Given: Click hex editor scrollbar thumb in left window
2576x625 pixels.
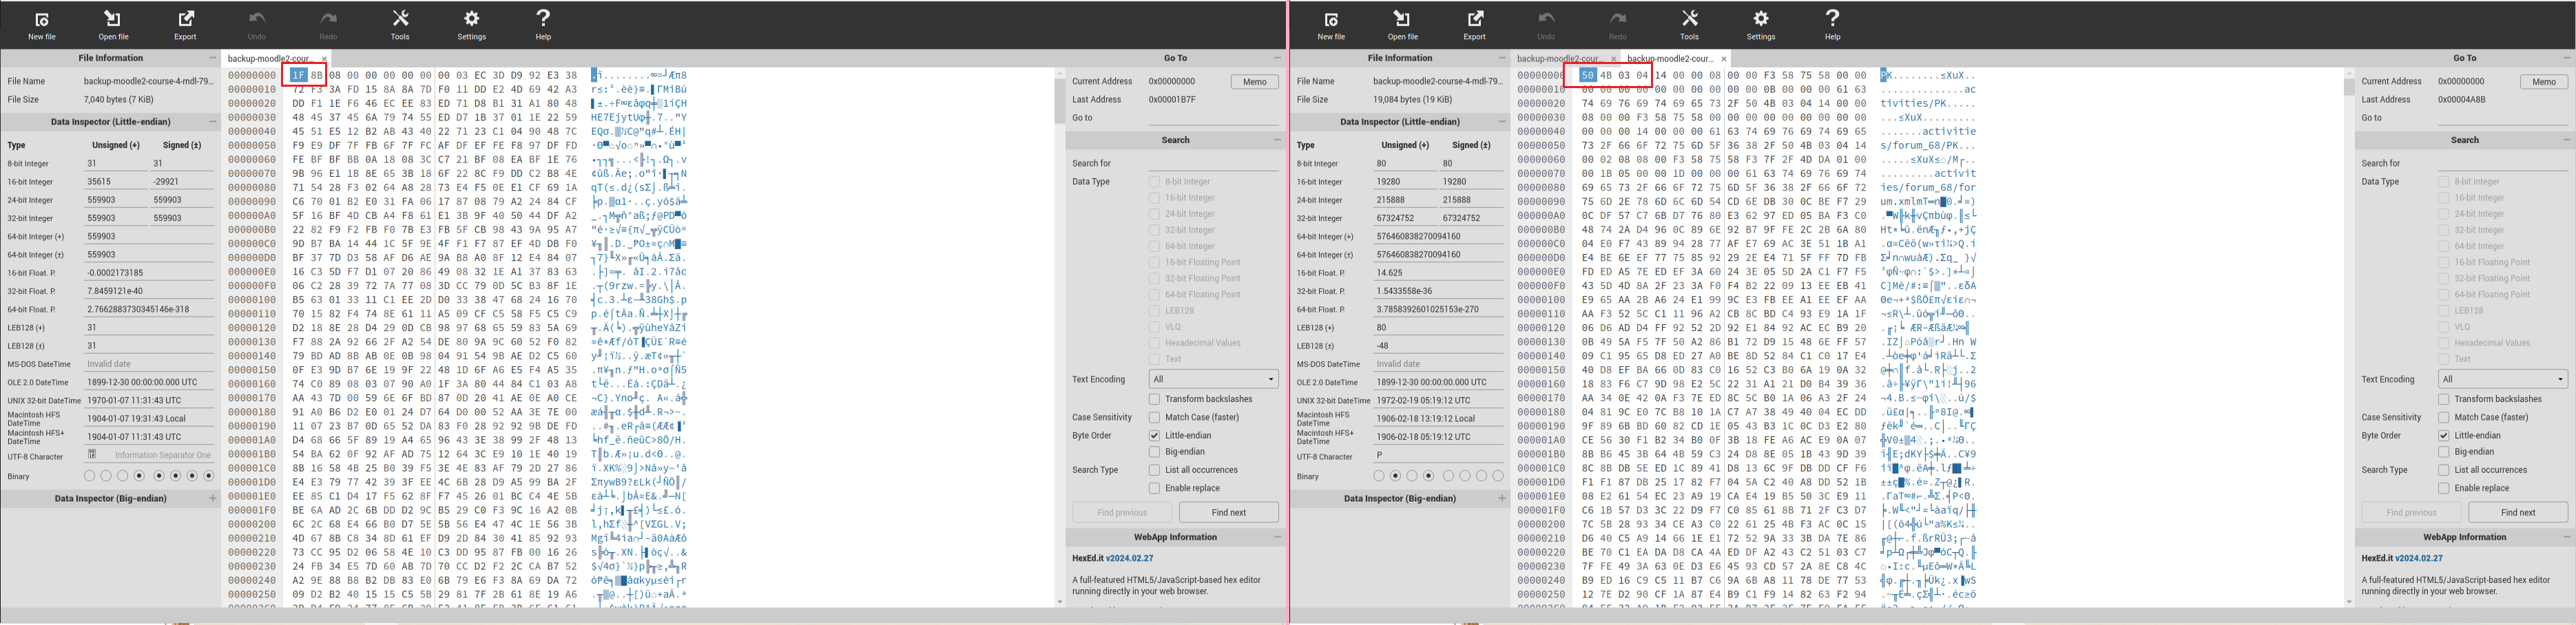Looking at the screenshot, I should coord(1060,101).
